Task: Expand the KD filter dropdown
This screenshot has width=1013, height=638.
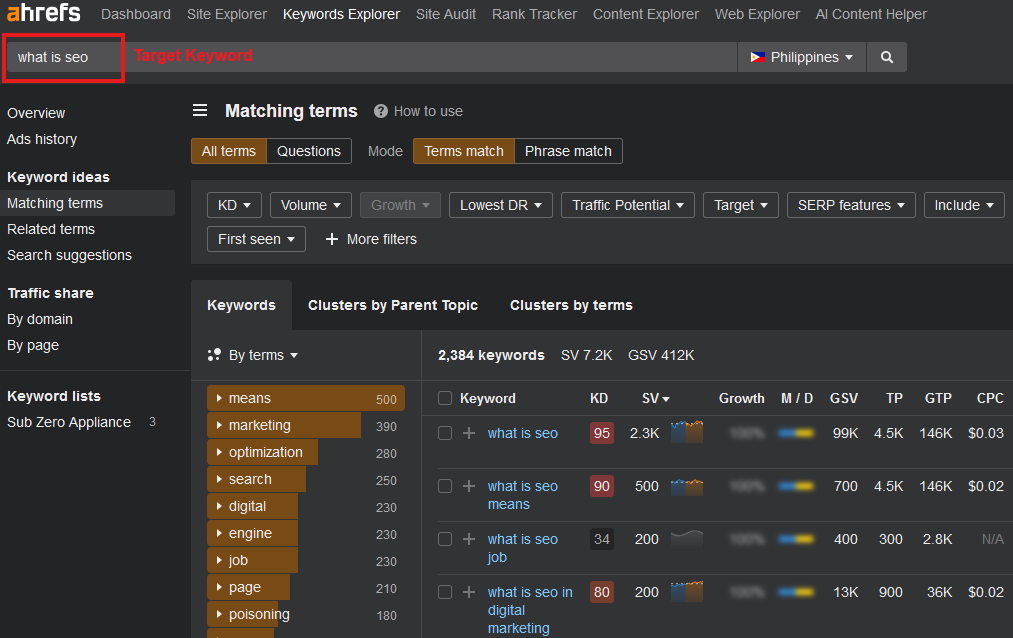Action: 234,205
